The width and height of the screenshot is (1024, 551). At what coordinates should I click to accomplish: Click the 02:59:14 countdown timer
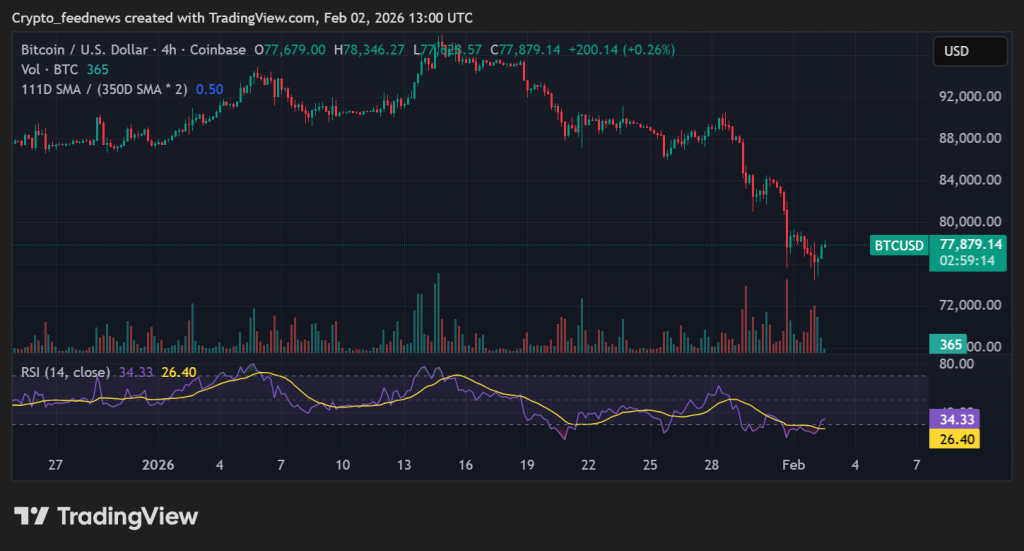[967, 260]
